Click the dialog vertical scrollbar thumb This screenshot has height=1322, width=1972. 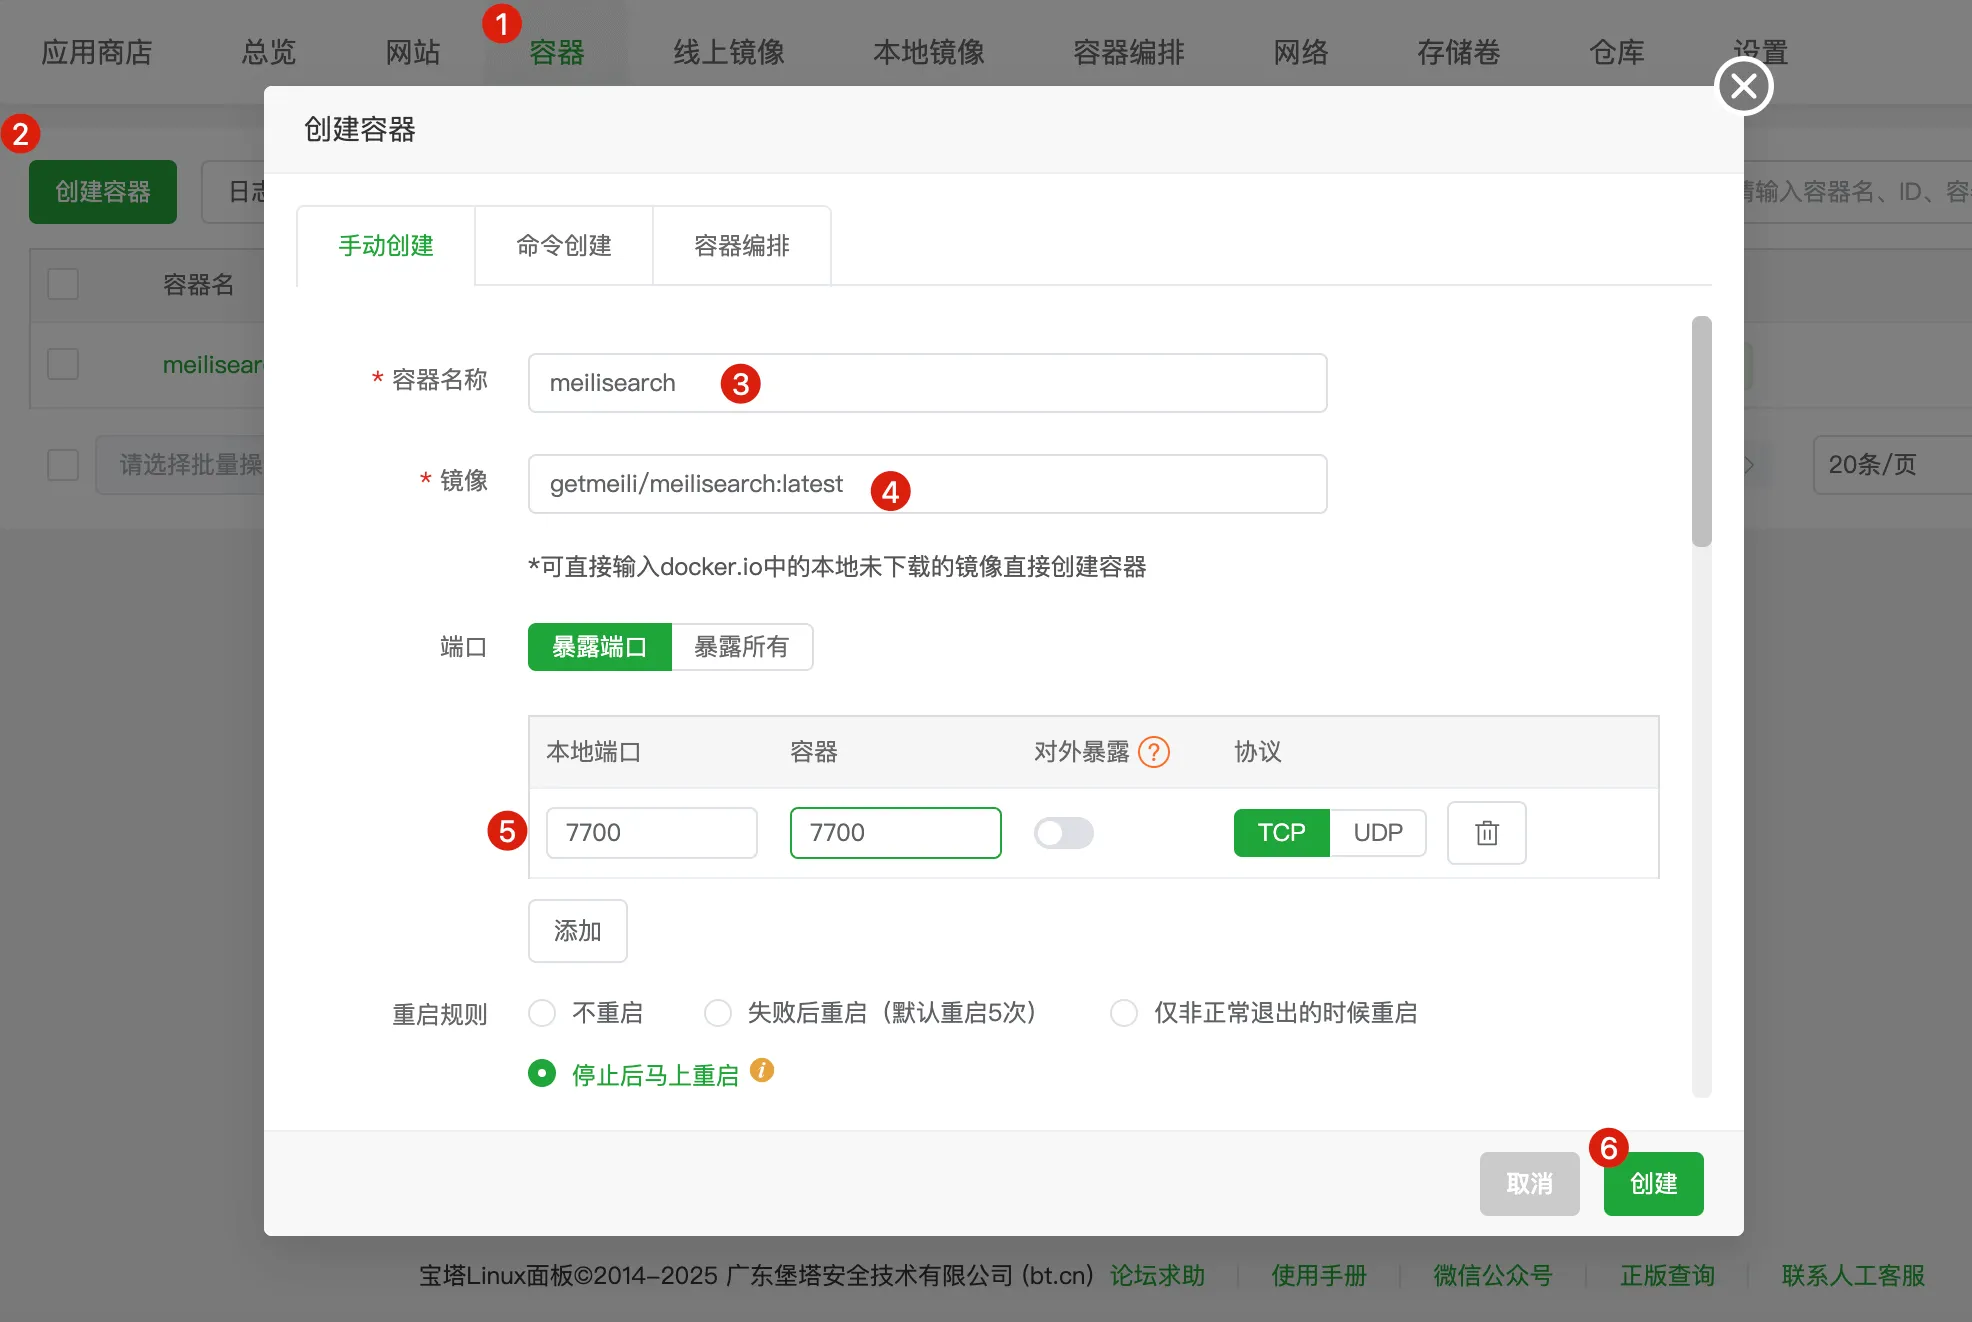coord(1702,432)
